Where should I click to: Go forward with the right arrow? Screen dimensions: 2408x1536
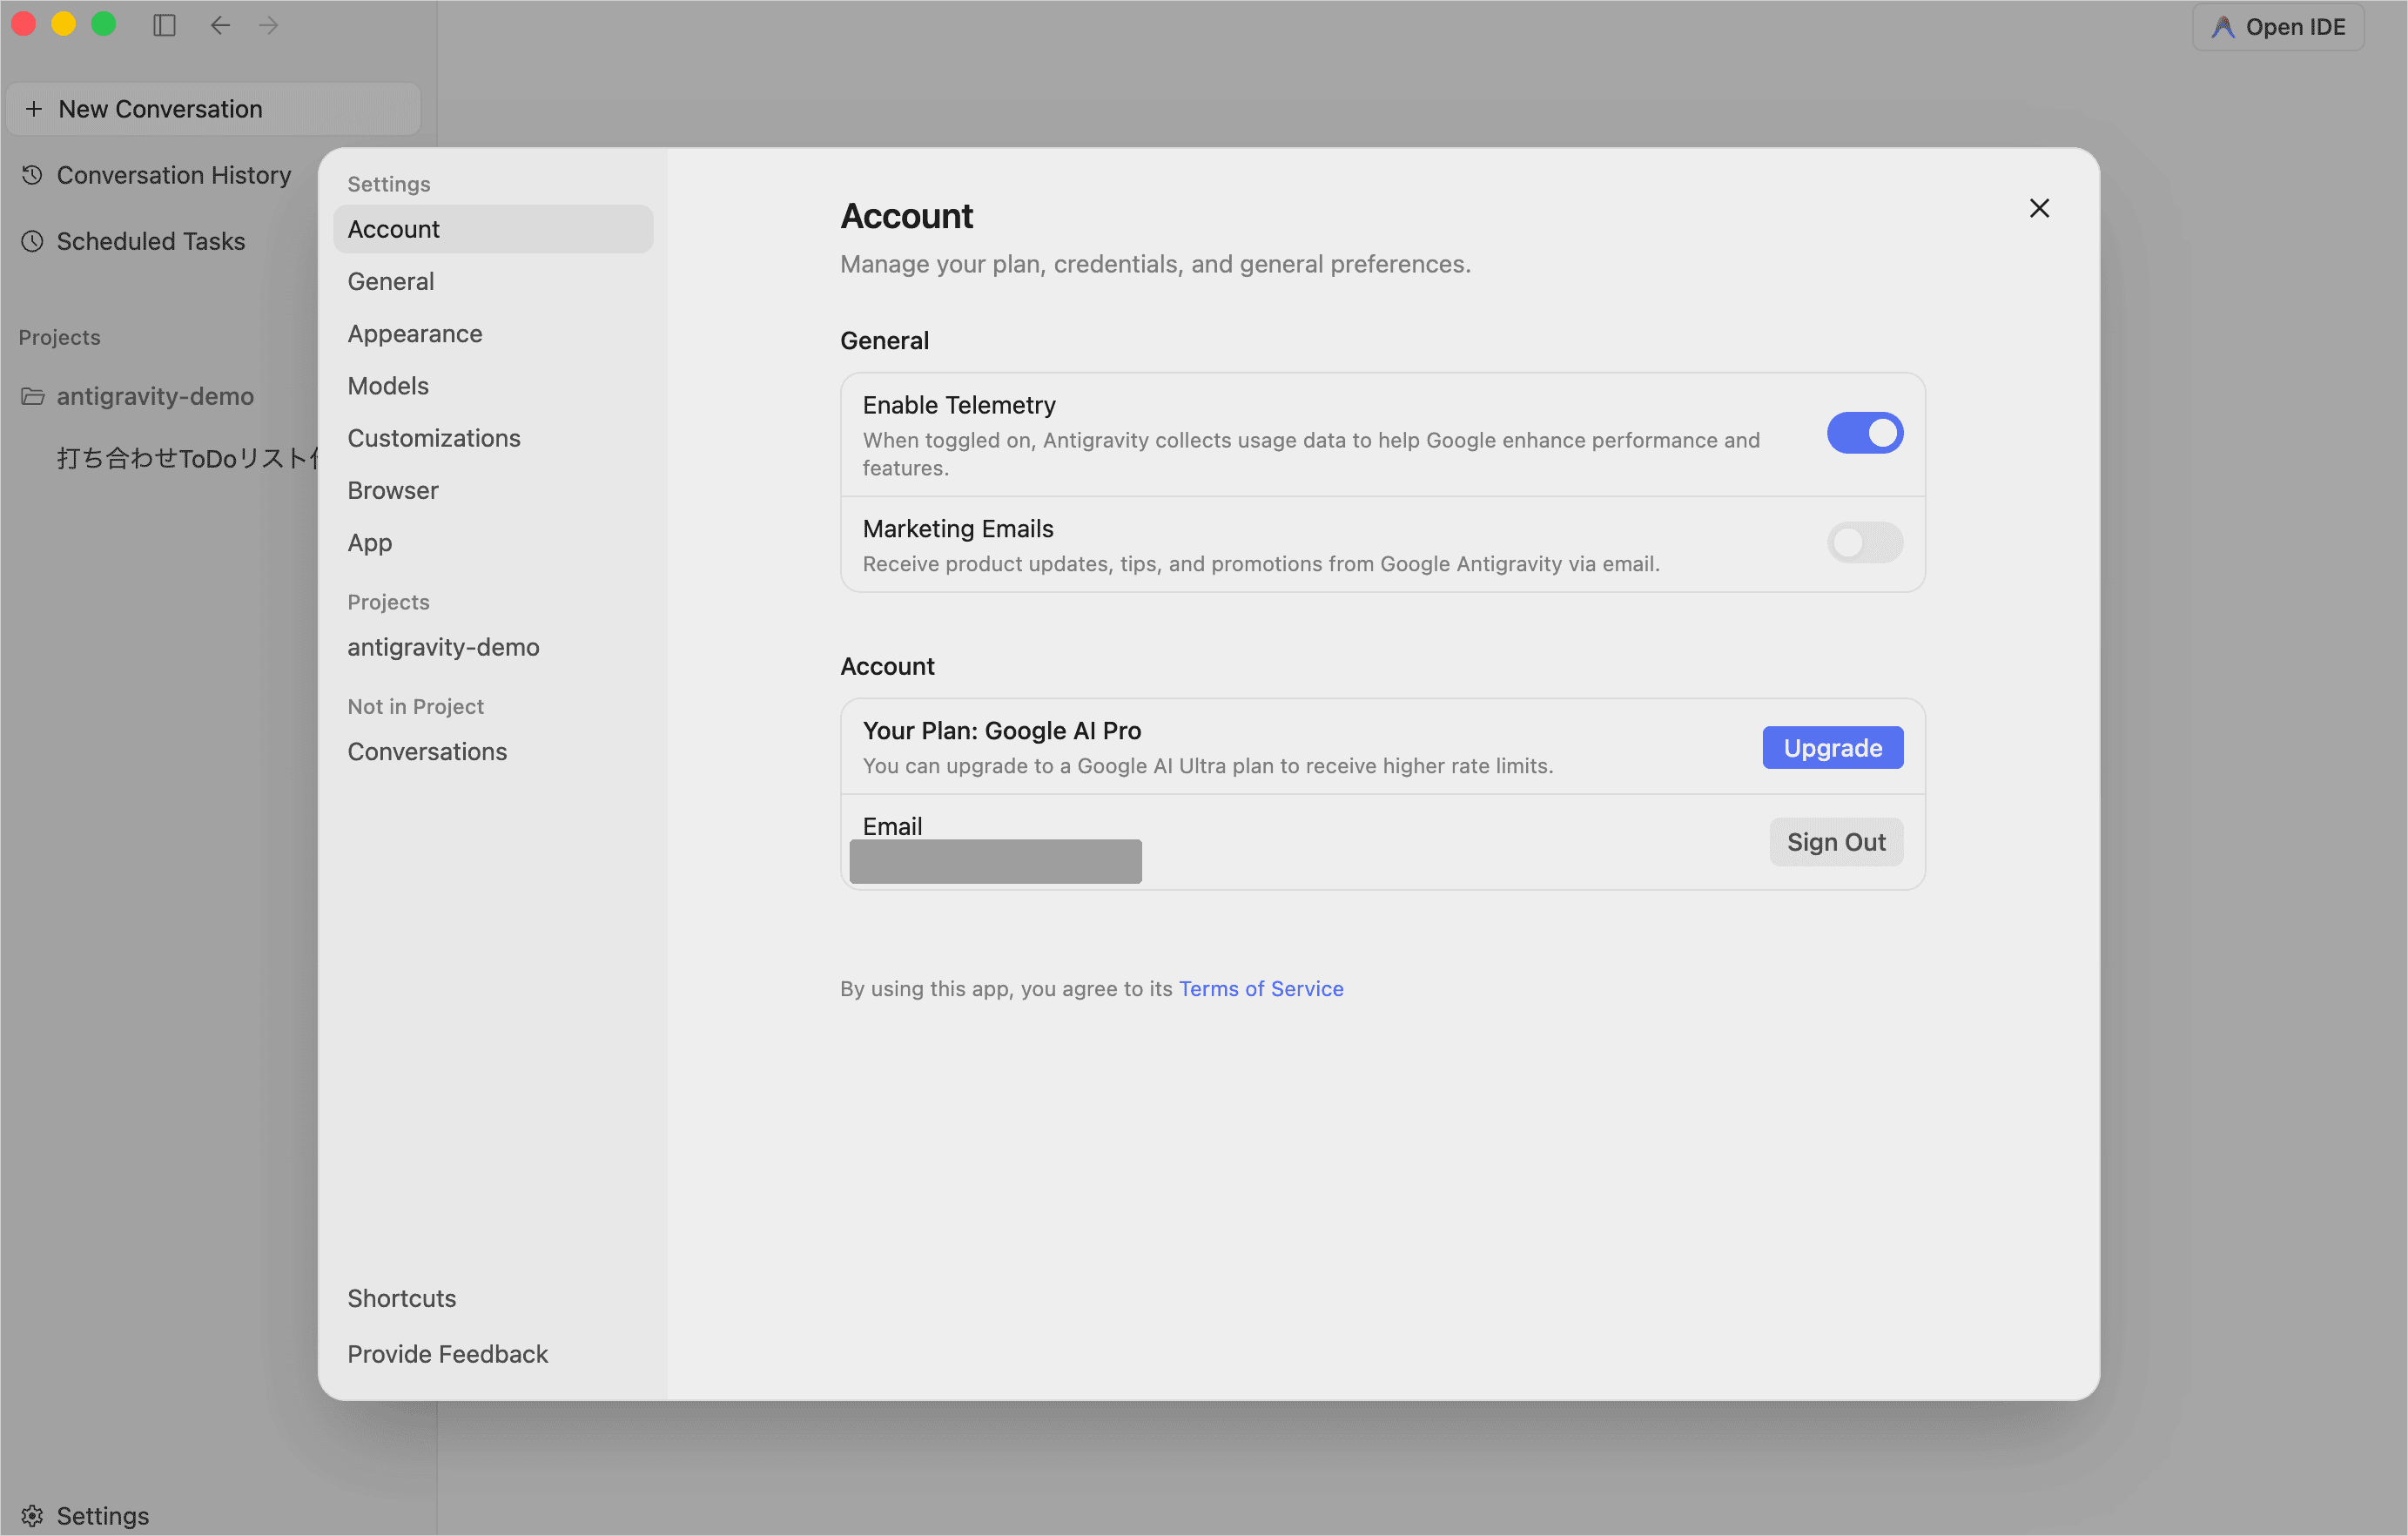pyautogui.click(x=268, y=25)
